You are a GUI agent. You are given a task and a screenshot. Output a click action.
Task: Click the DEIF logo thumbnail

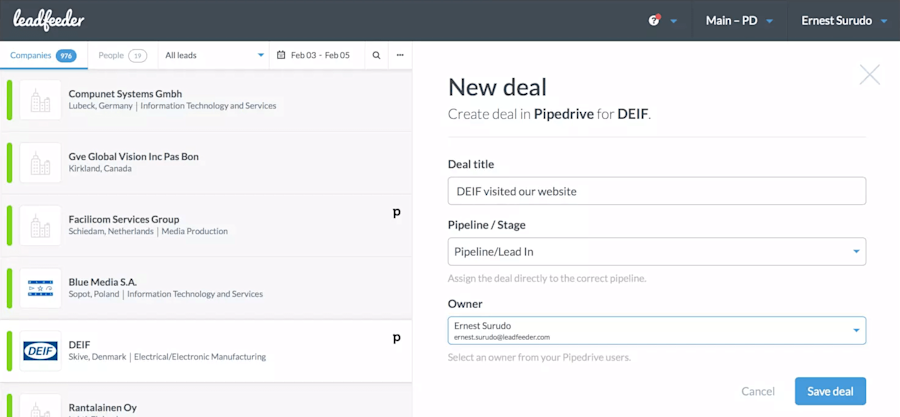coord(40,351)
